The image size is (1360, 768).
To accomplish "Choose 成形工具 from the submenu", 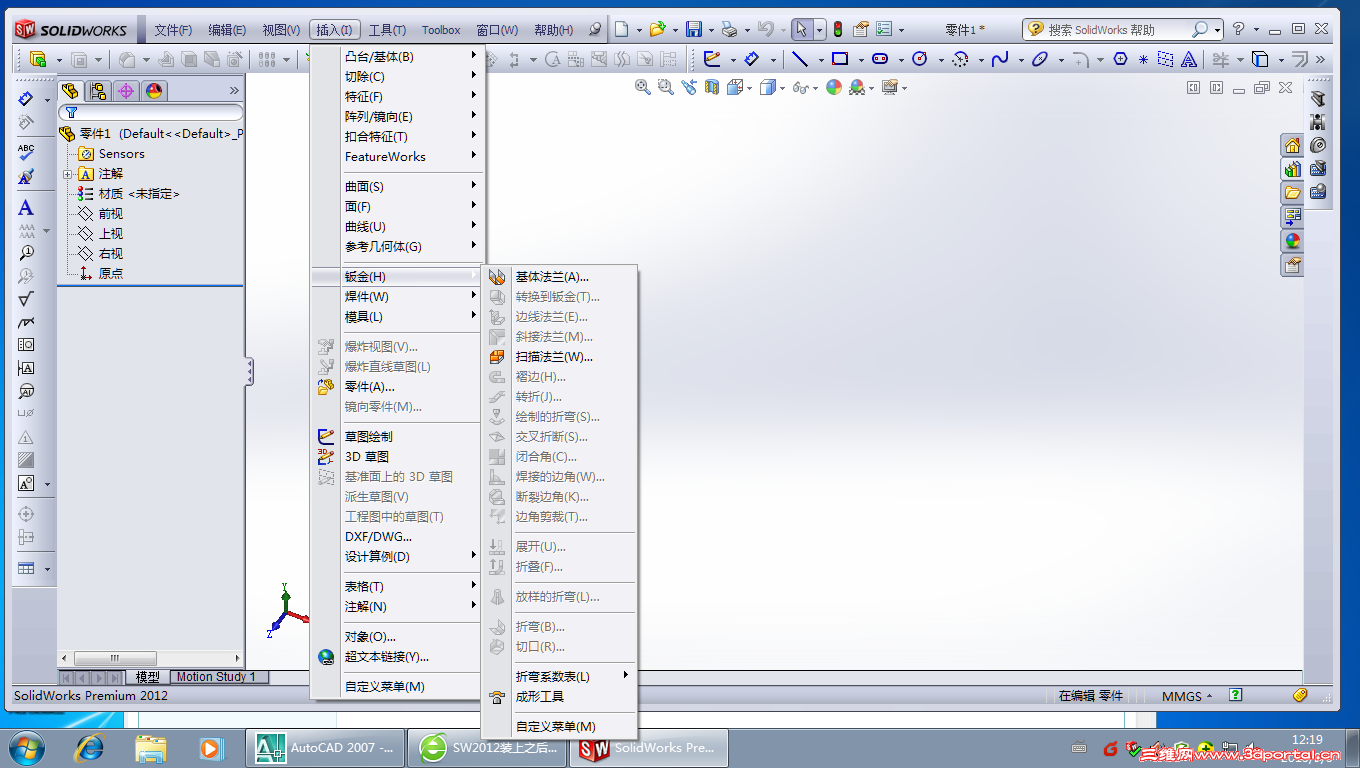I will (x=560, y=697).
